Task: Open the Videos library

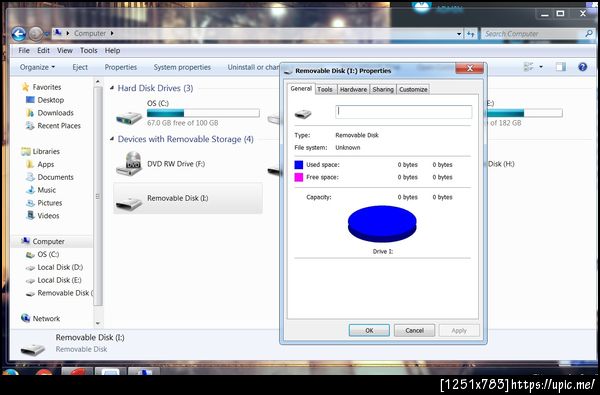Action: click(x=48, y=215)
